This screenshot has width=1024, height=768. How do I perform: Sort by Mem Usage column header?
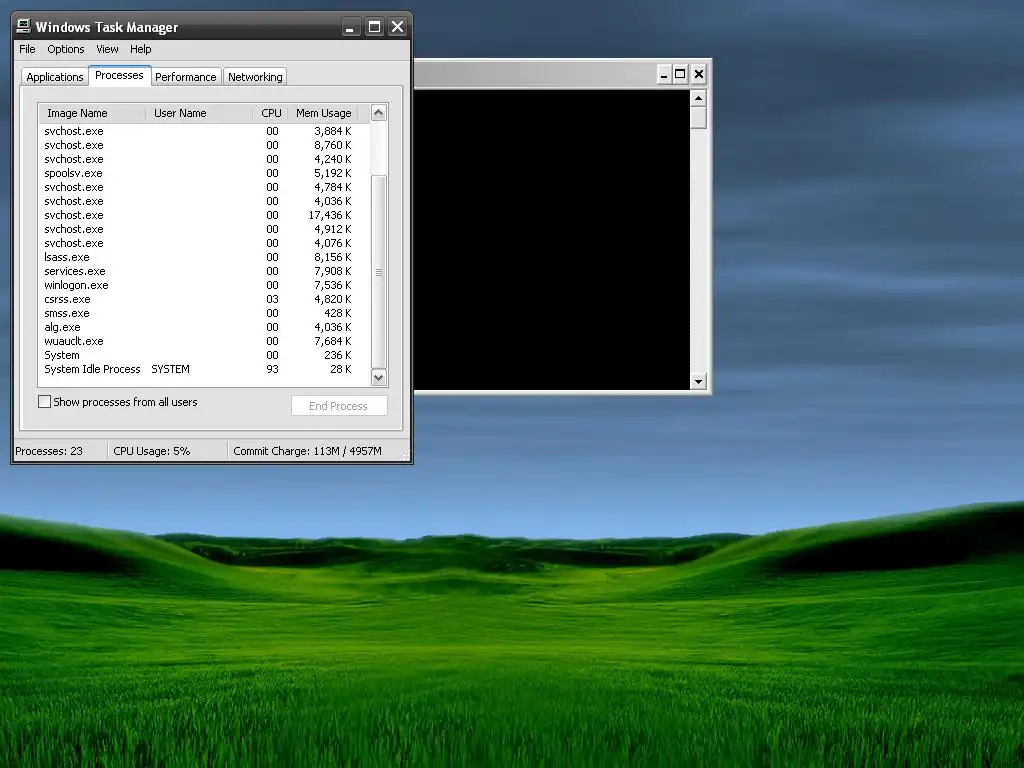click(323, 113)
